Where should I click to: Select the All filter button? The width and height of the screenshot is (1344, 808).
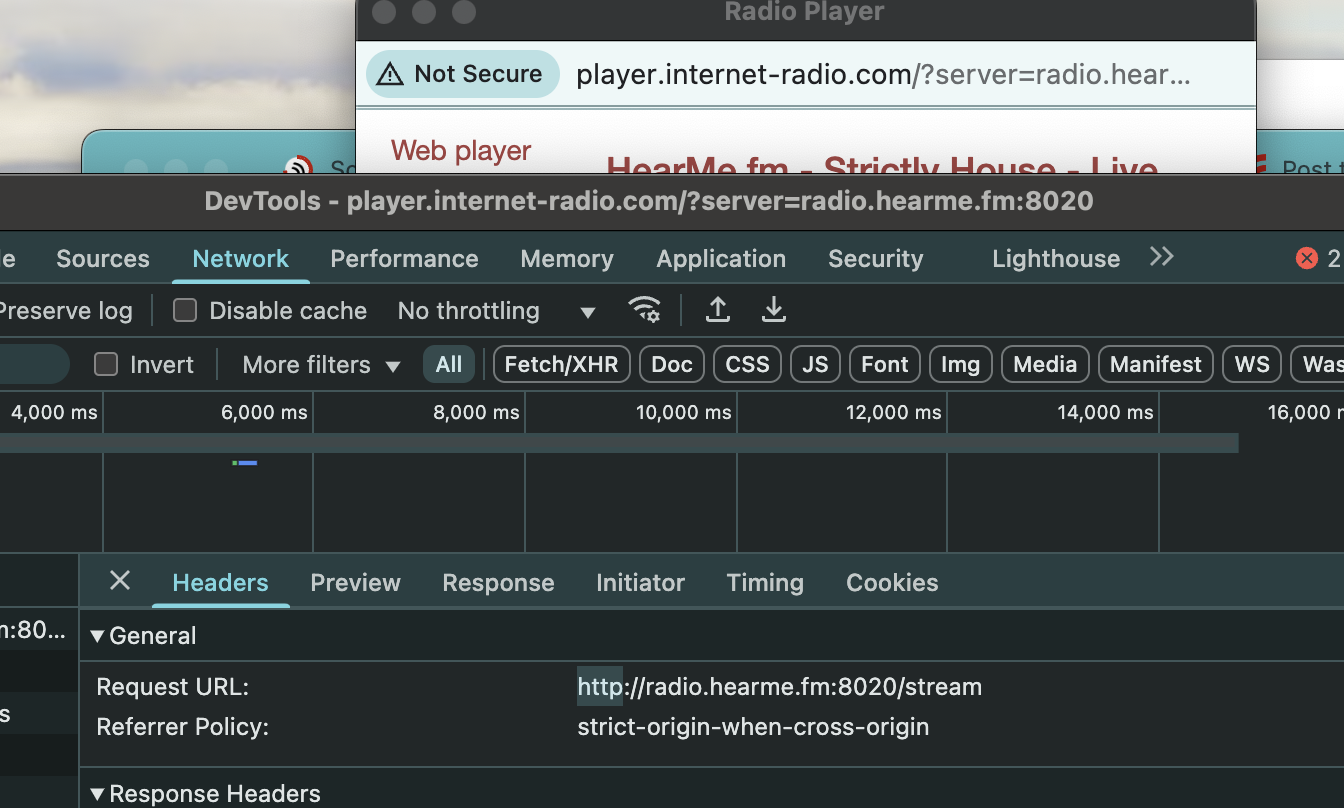pos(449,365)
